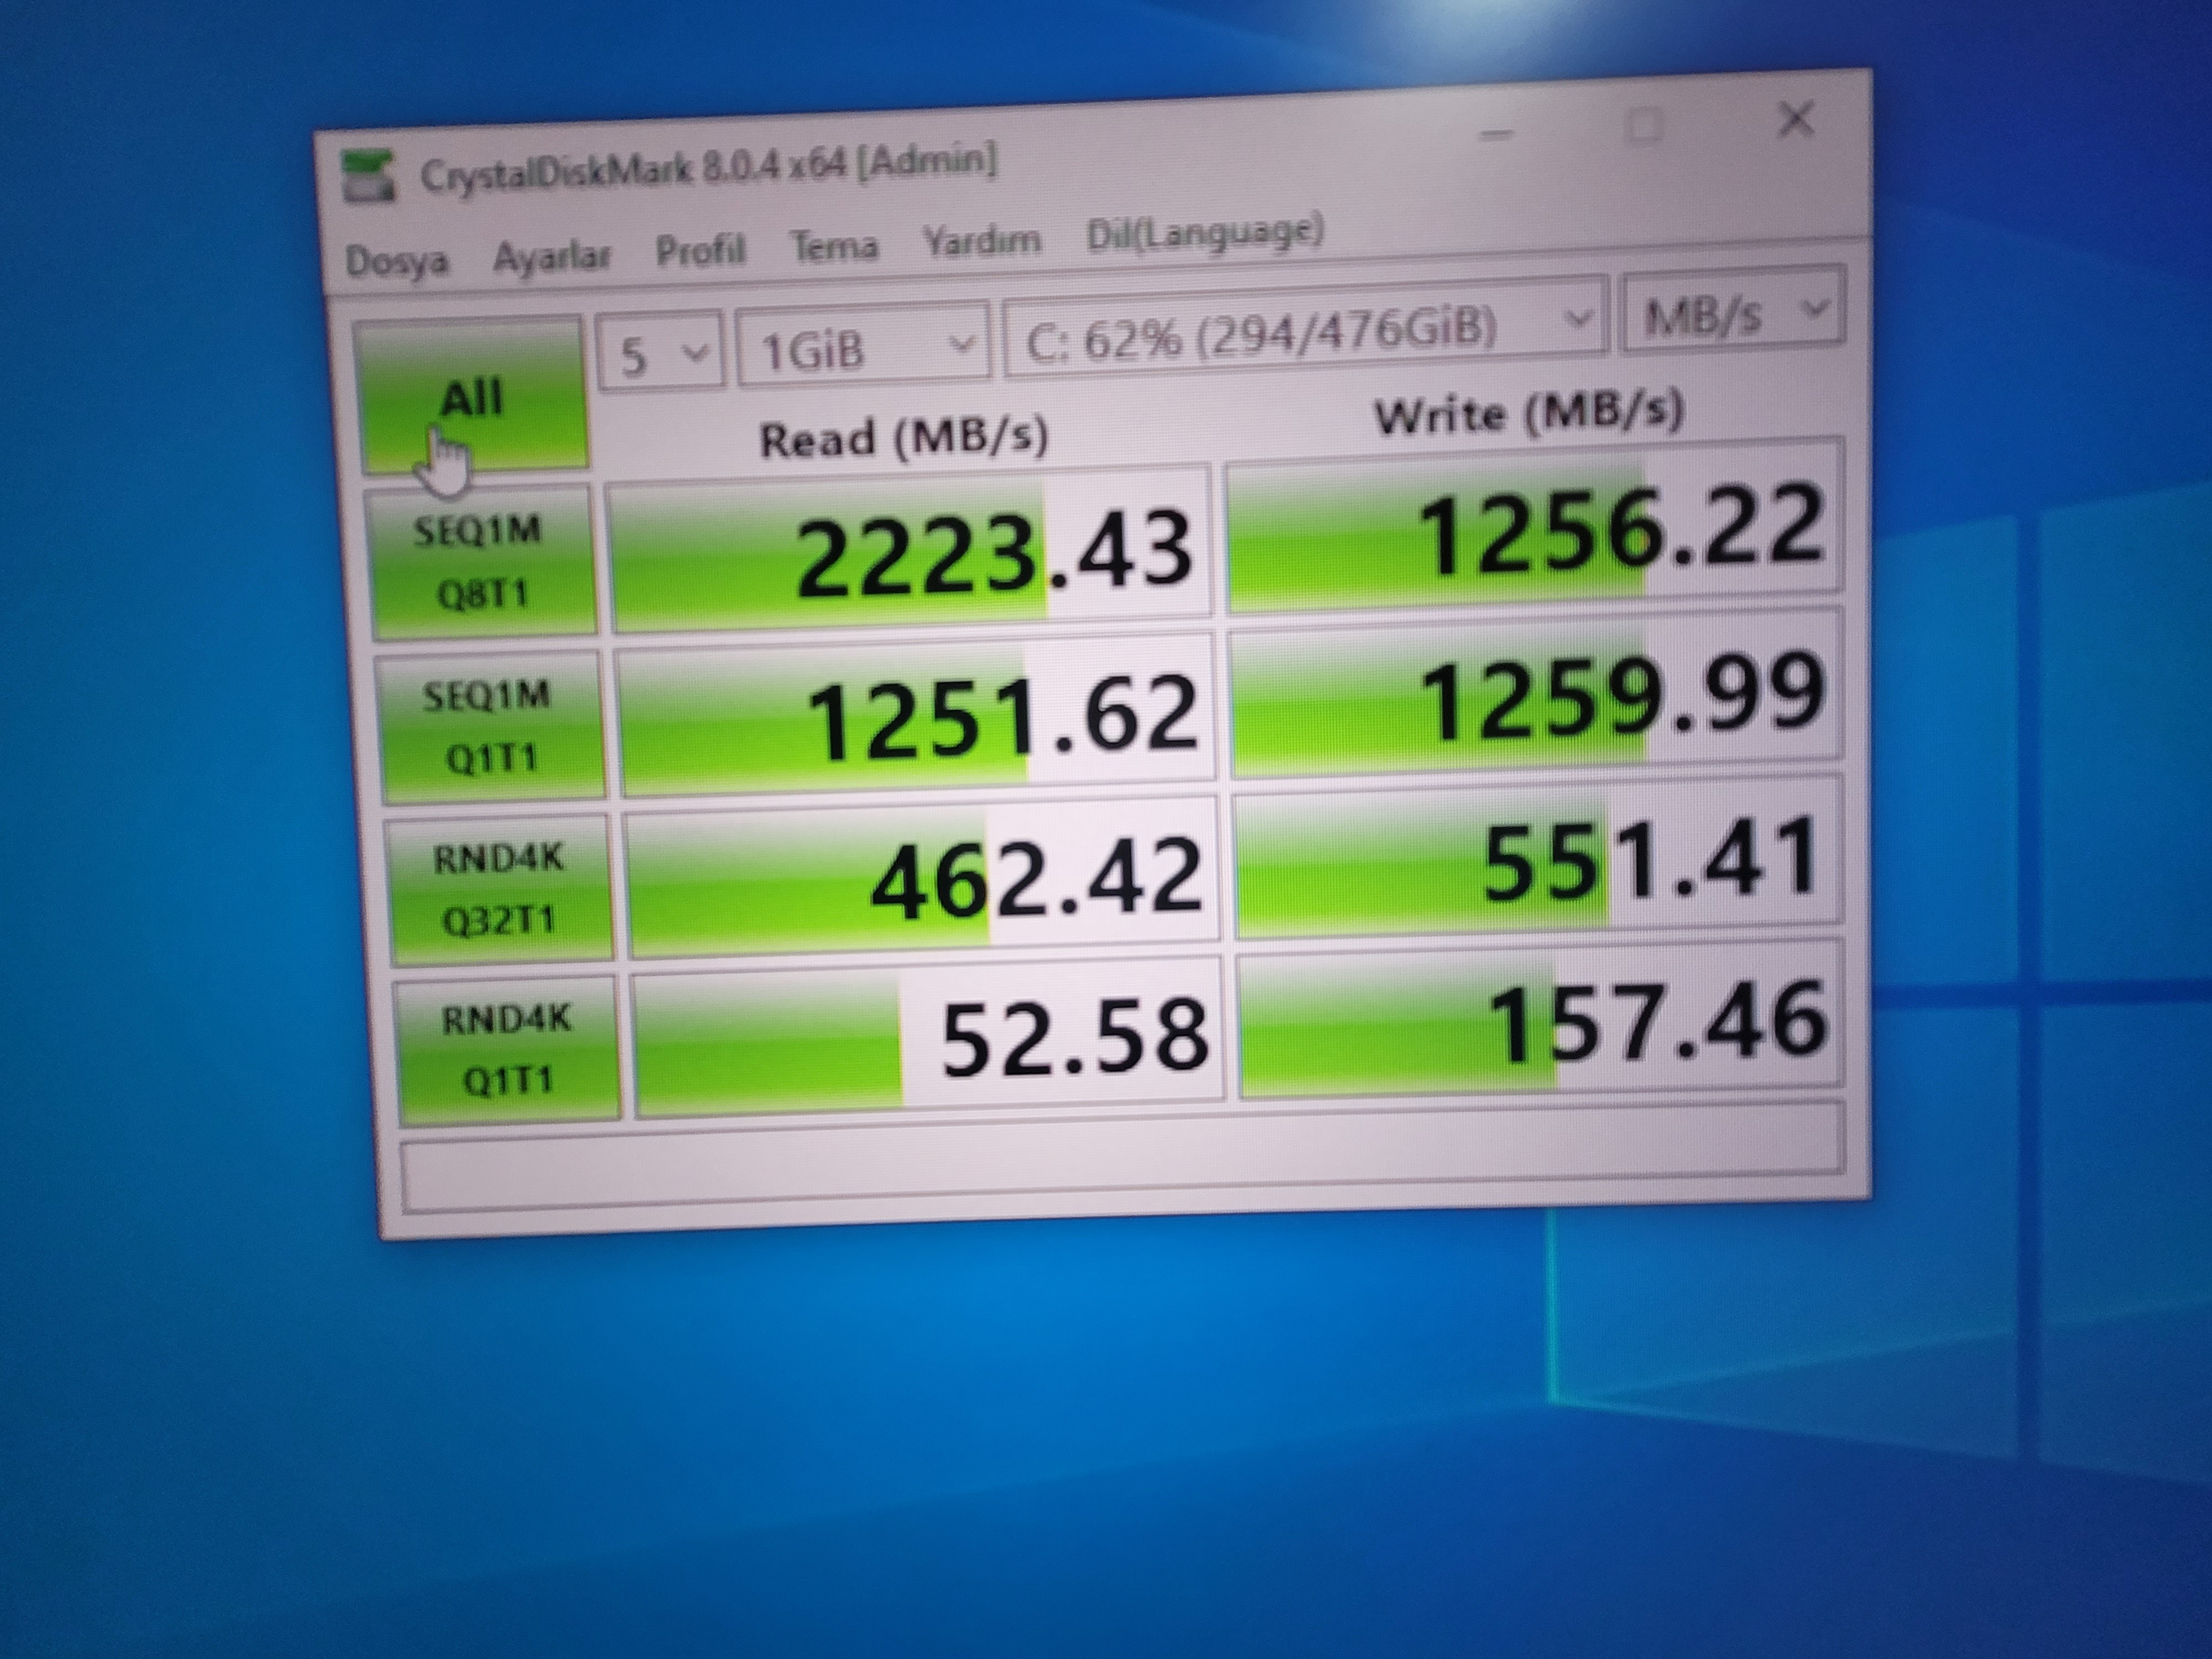Open the Dil(Language) menu
Viewport: 2212px width, 1659px height.
[x=1205, y=233]
